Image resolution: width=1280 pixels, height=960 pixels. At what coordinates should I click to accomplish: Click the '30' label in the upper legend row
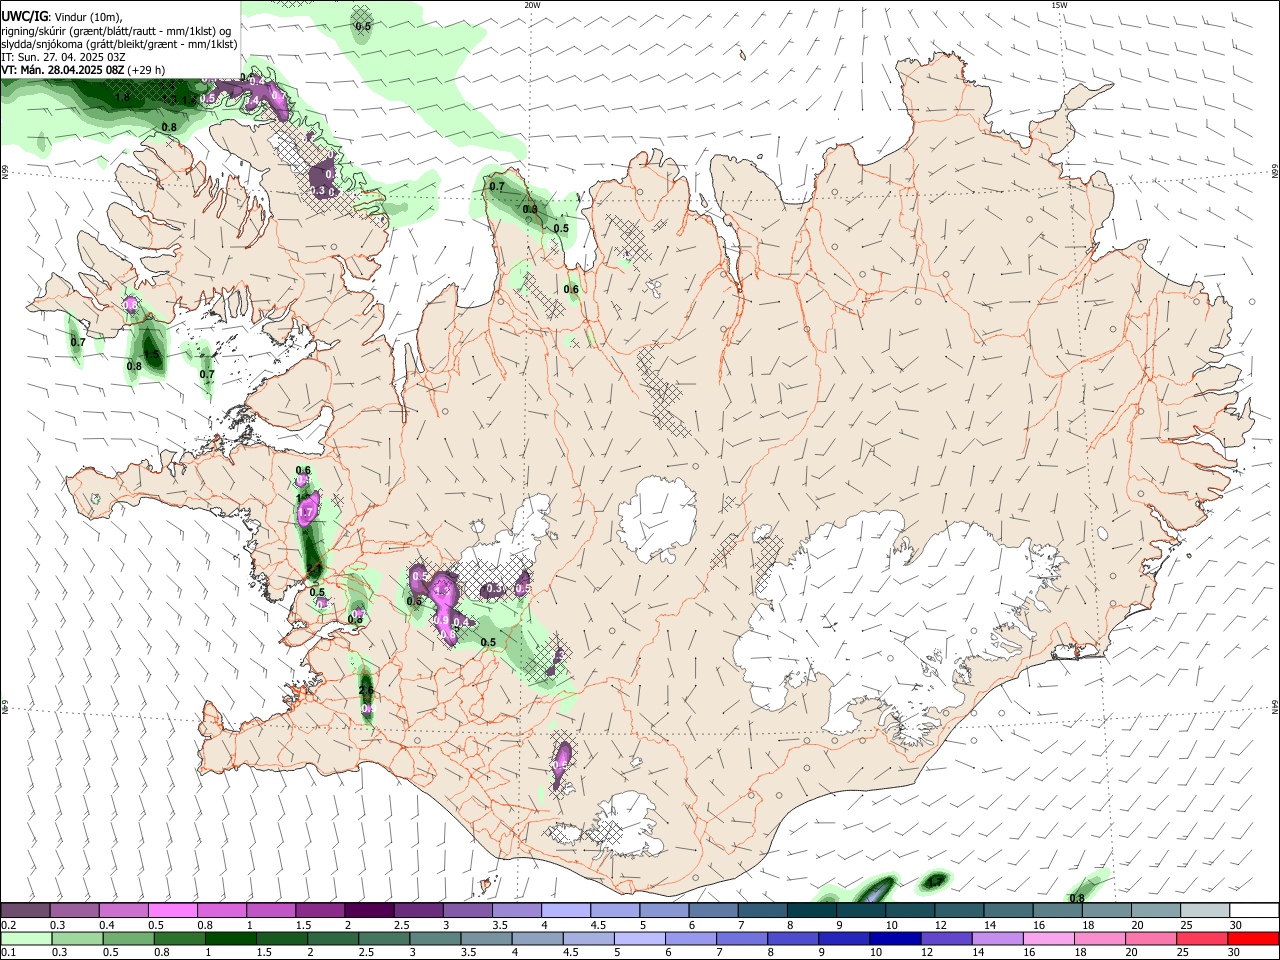pos(1236,925)
